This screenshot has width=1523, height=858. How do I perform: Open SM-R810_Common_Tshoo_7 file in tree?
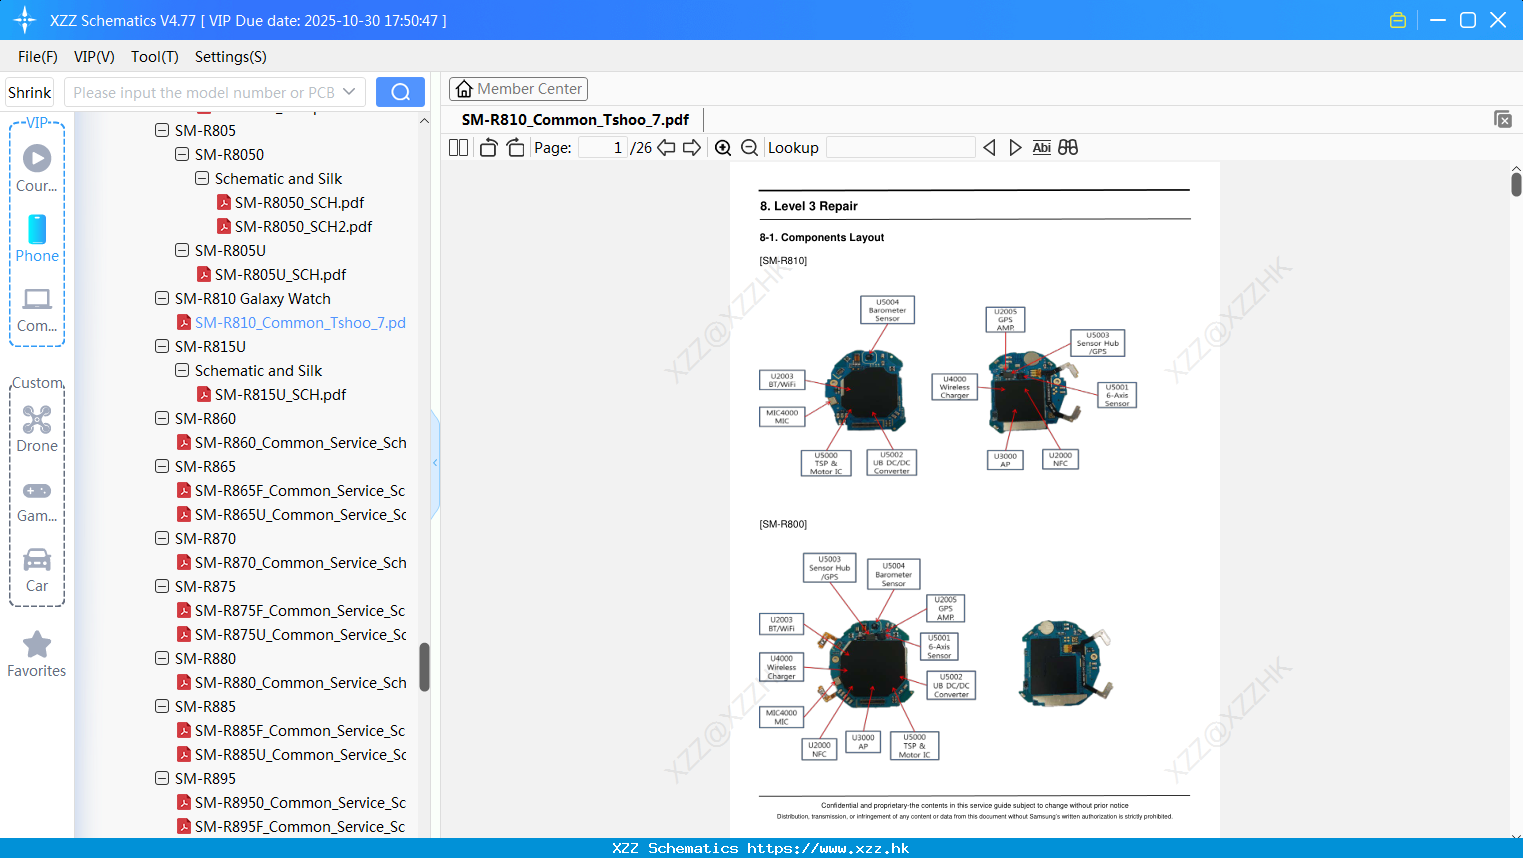(x=300, y=322)
